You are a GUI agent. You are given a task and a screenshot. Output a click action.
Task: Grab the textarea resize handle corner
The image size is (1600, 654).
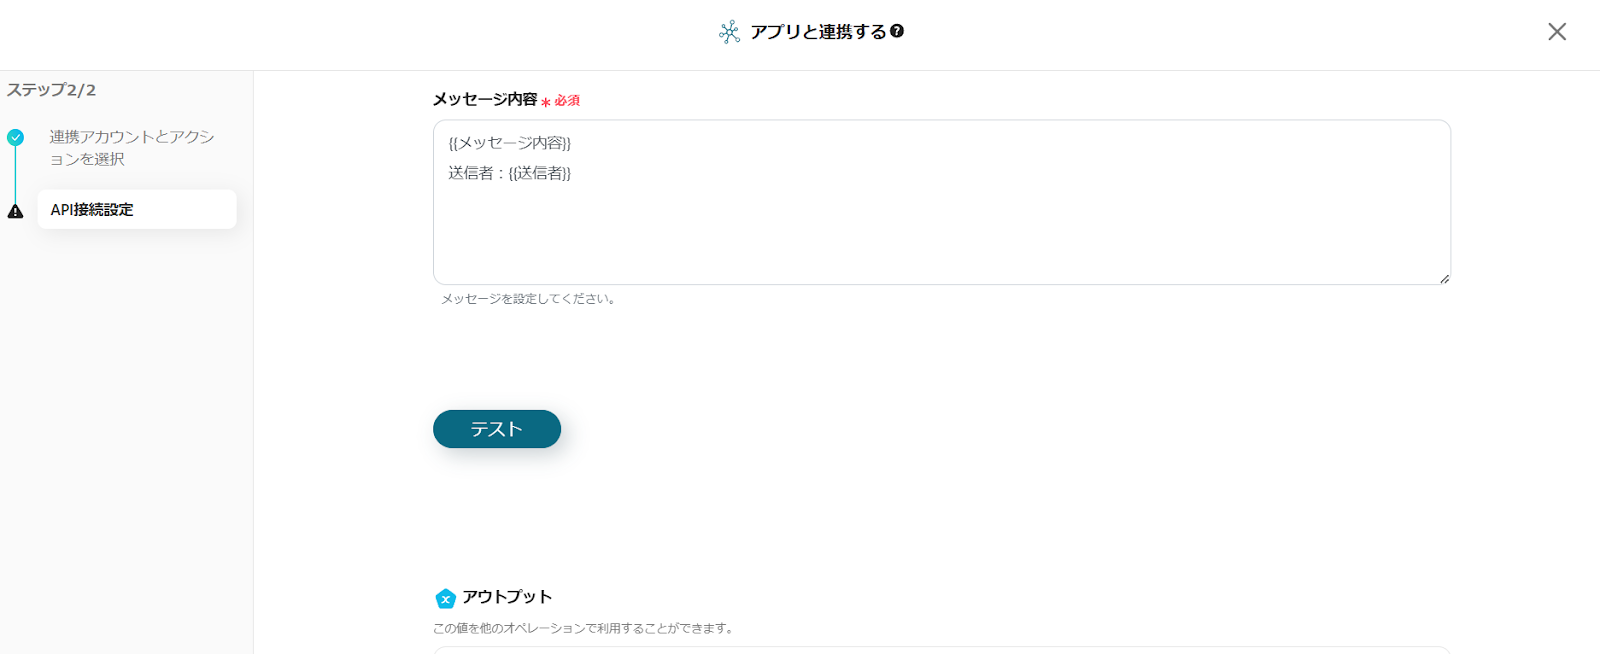[x=1444, y=279]
